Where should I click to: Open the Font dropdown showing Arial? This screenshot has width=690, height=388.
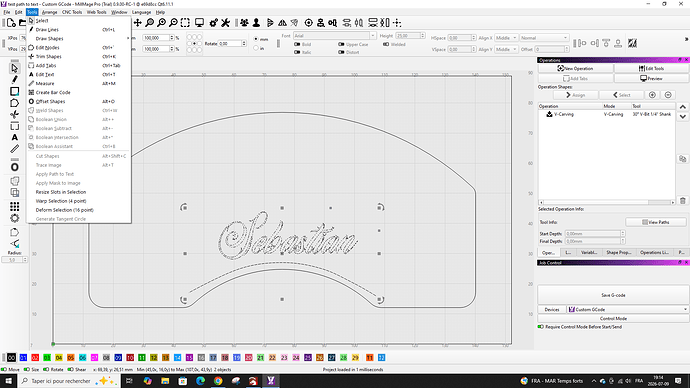pos(334,36)
